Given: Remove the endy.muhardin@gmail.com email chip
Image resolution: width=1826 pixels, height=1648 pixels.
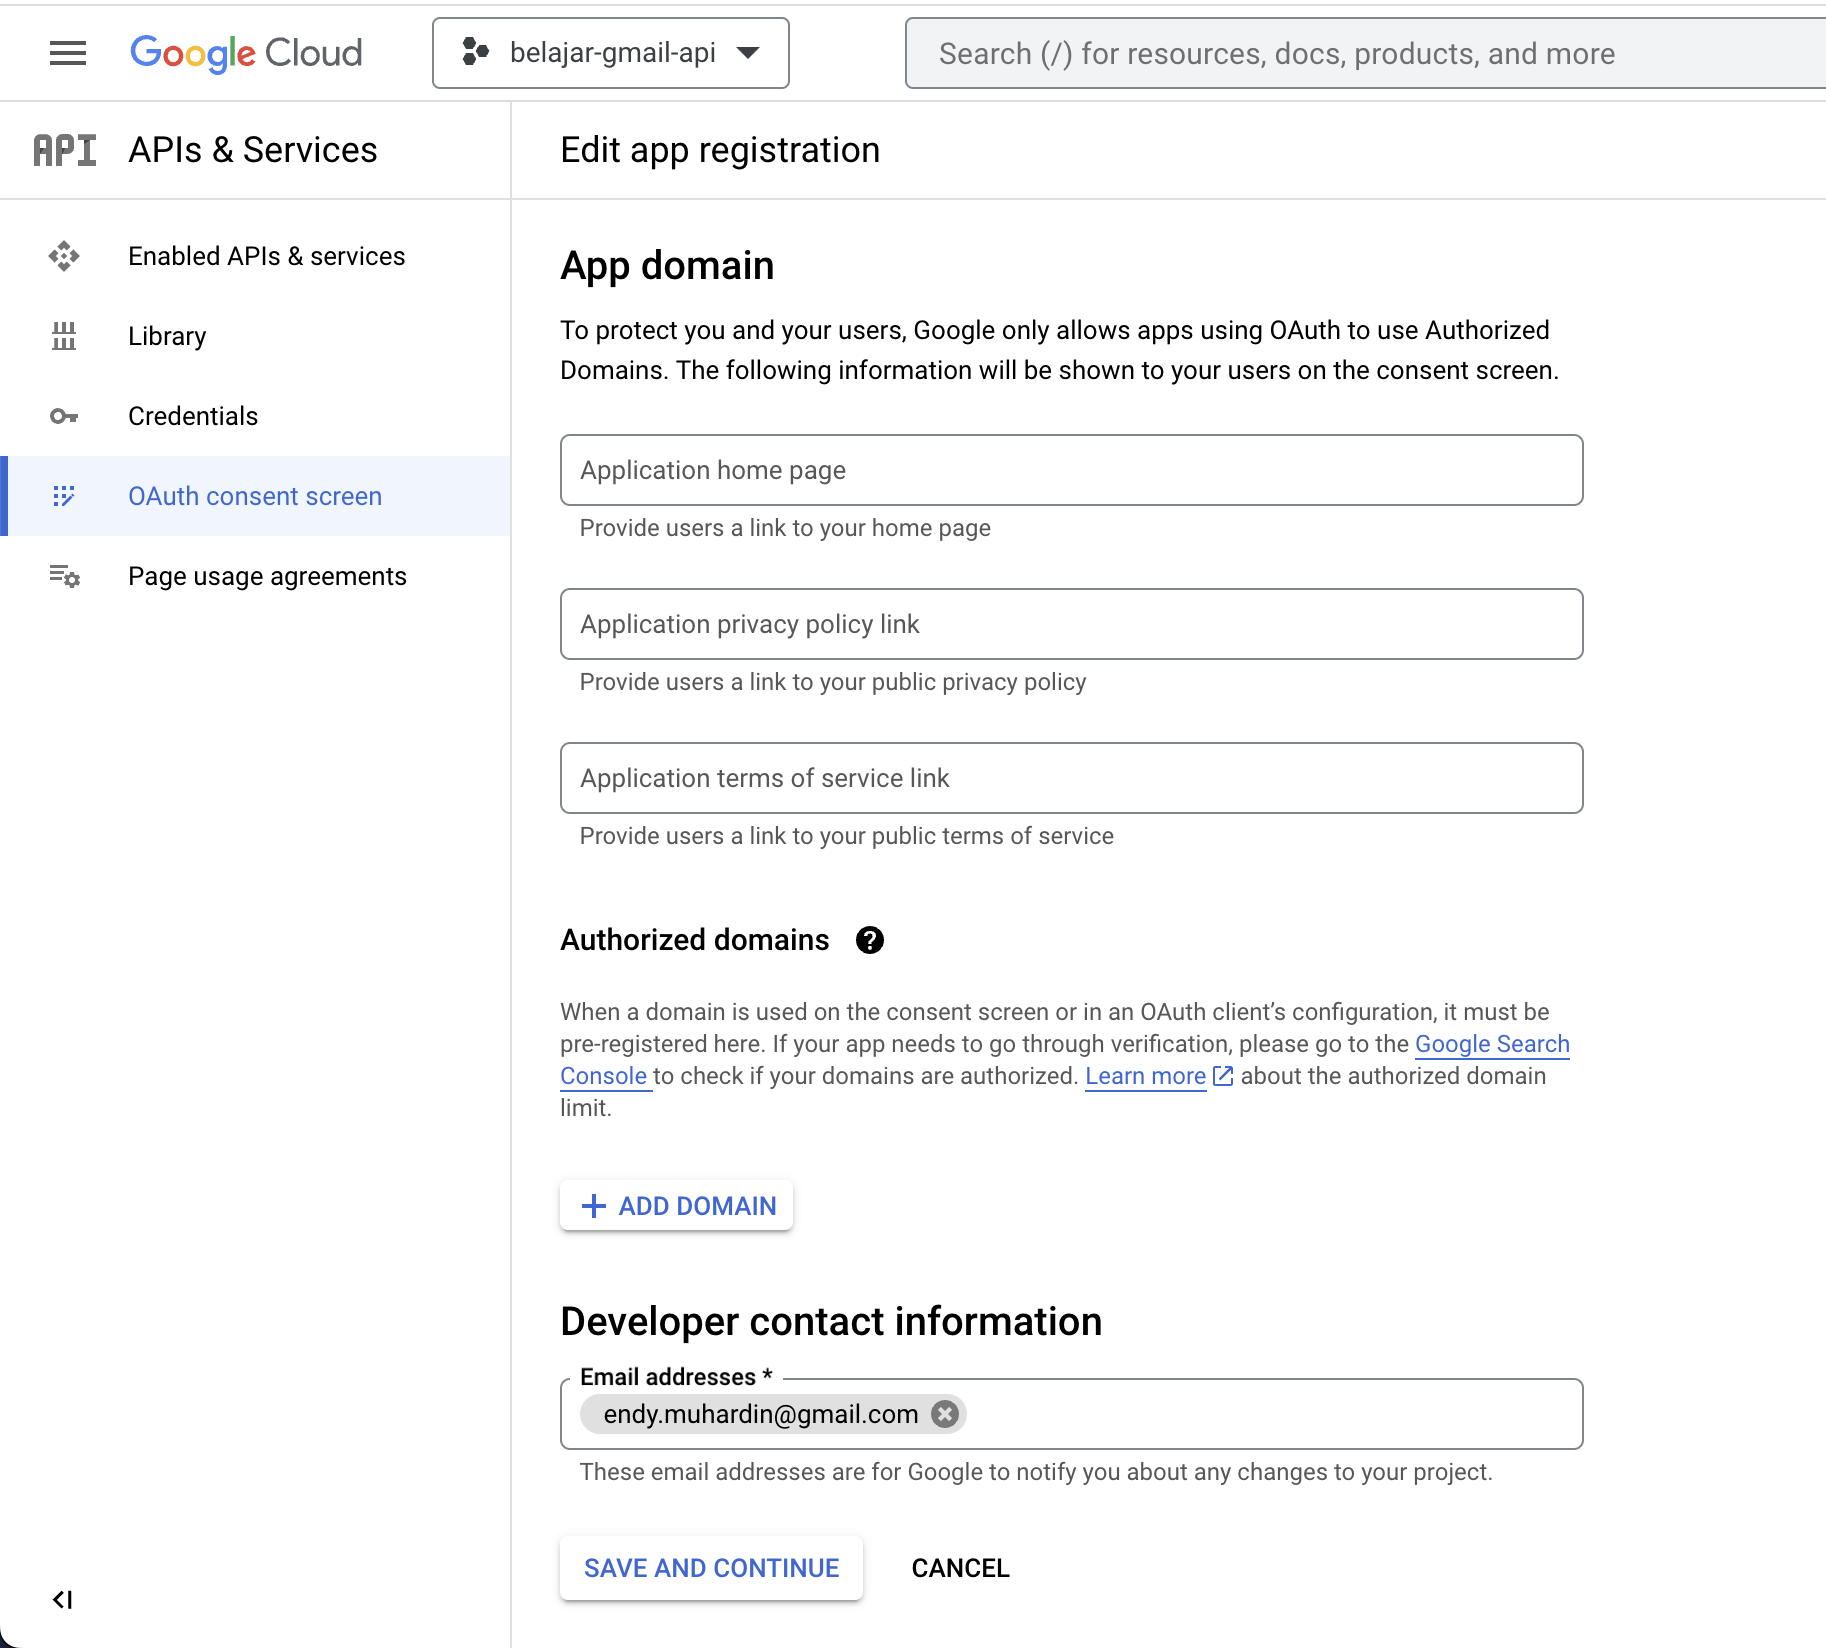Looking at the screenshot, I should tap(945, 1414).
